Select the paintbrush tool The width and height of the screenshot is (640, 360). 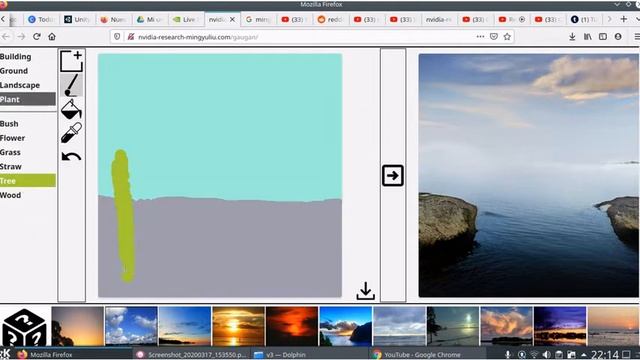click(x=71, y=85)
